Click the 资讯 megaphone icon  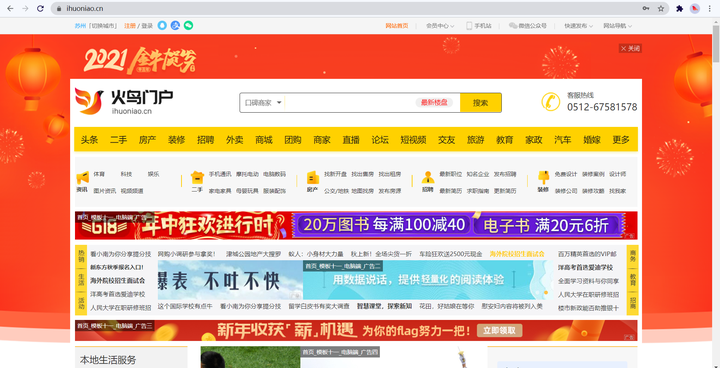click(82, 177)
